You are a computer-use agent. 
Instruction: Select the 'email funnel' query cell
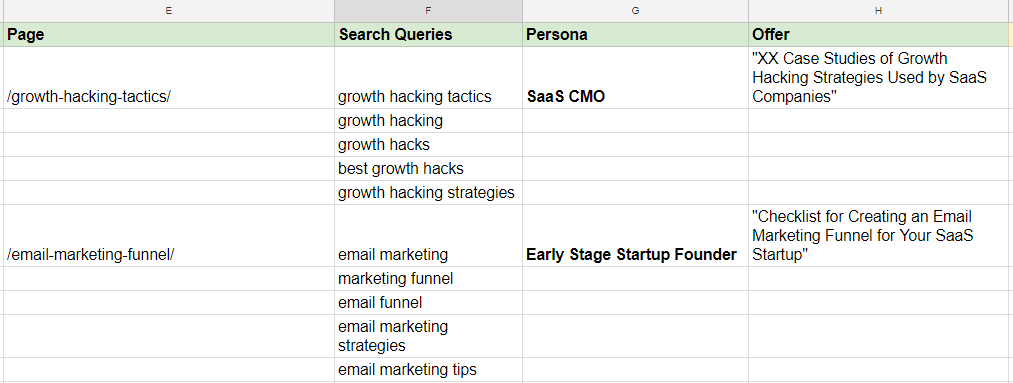click(x=428, y=302)
